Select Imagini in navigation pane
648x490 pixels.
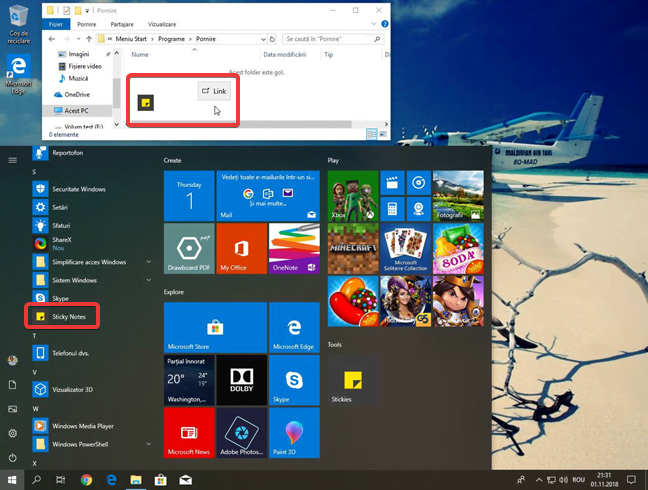point(79,54)
